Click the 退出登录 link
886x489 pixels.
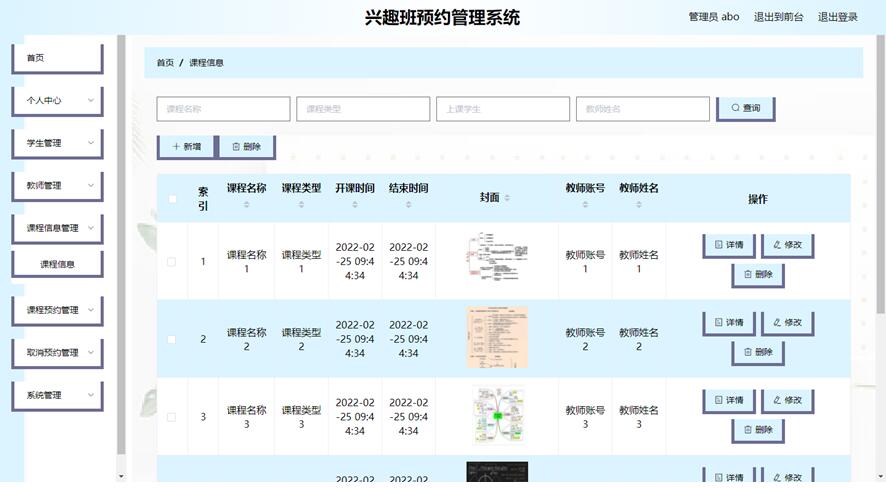pyautogui.click(x=837, y=17)
